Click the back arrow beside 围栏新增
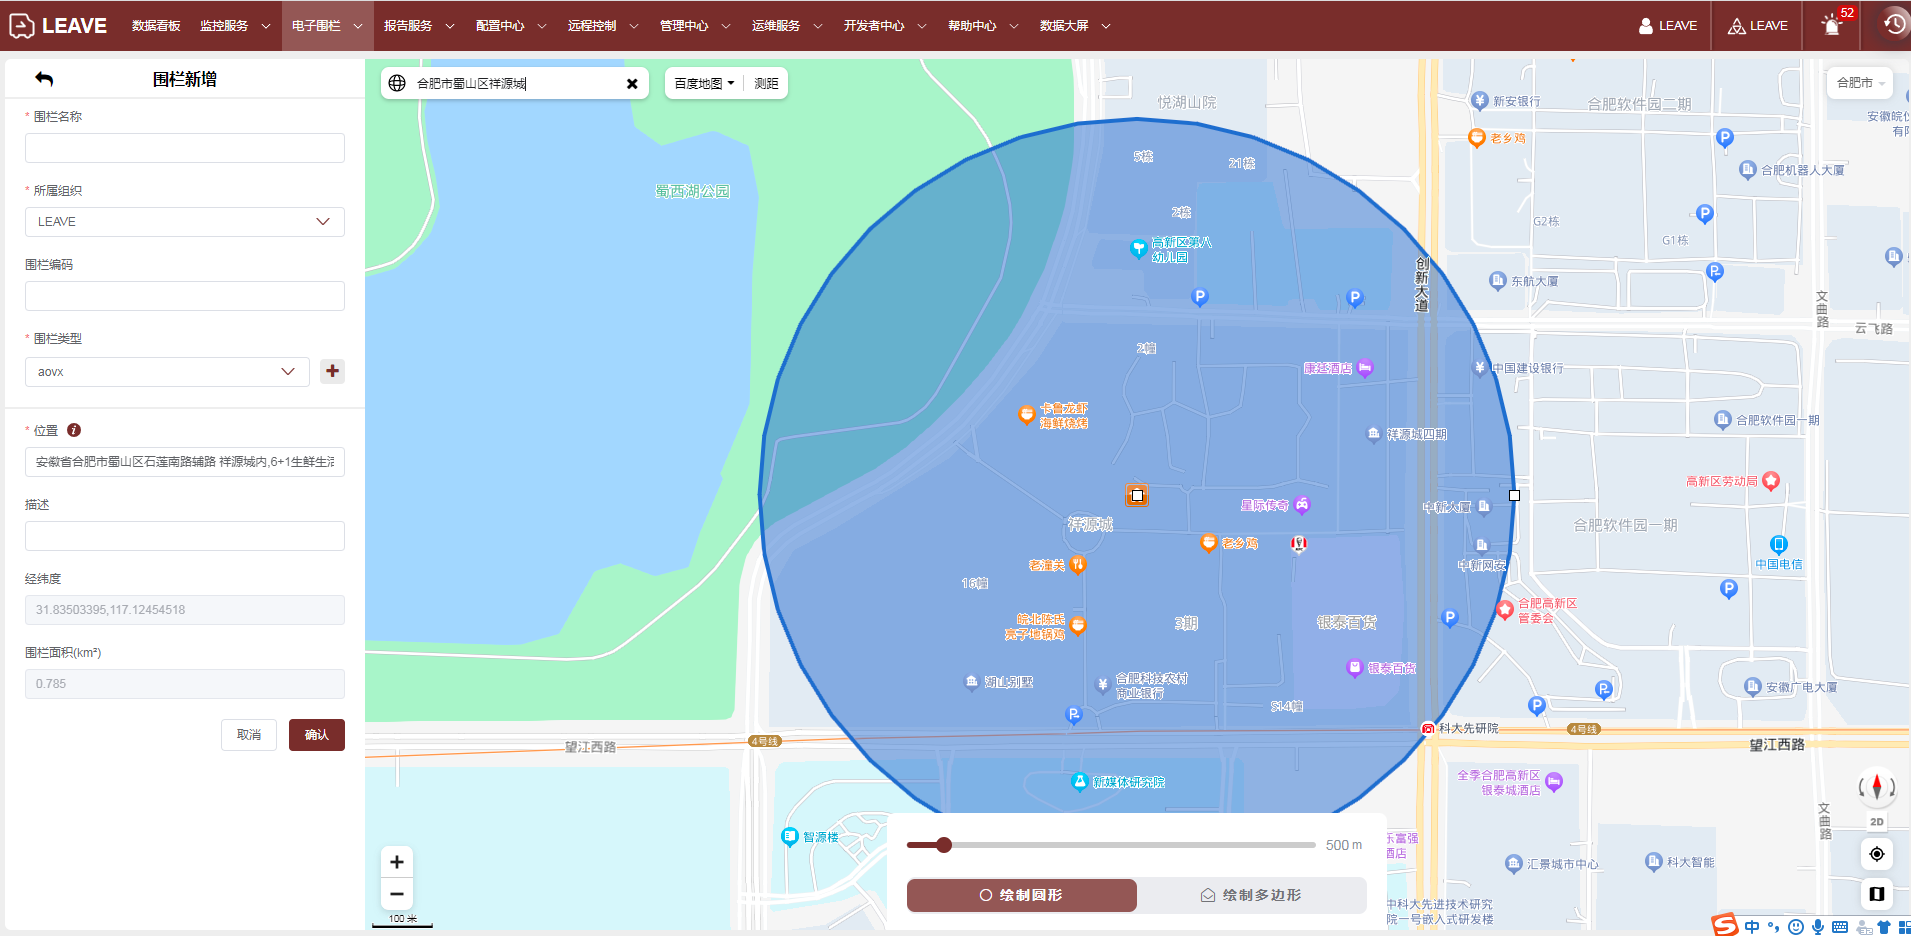Image resolution: width=1911 pixels, height=936 pixels. [44, 79]
